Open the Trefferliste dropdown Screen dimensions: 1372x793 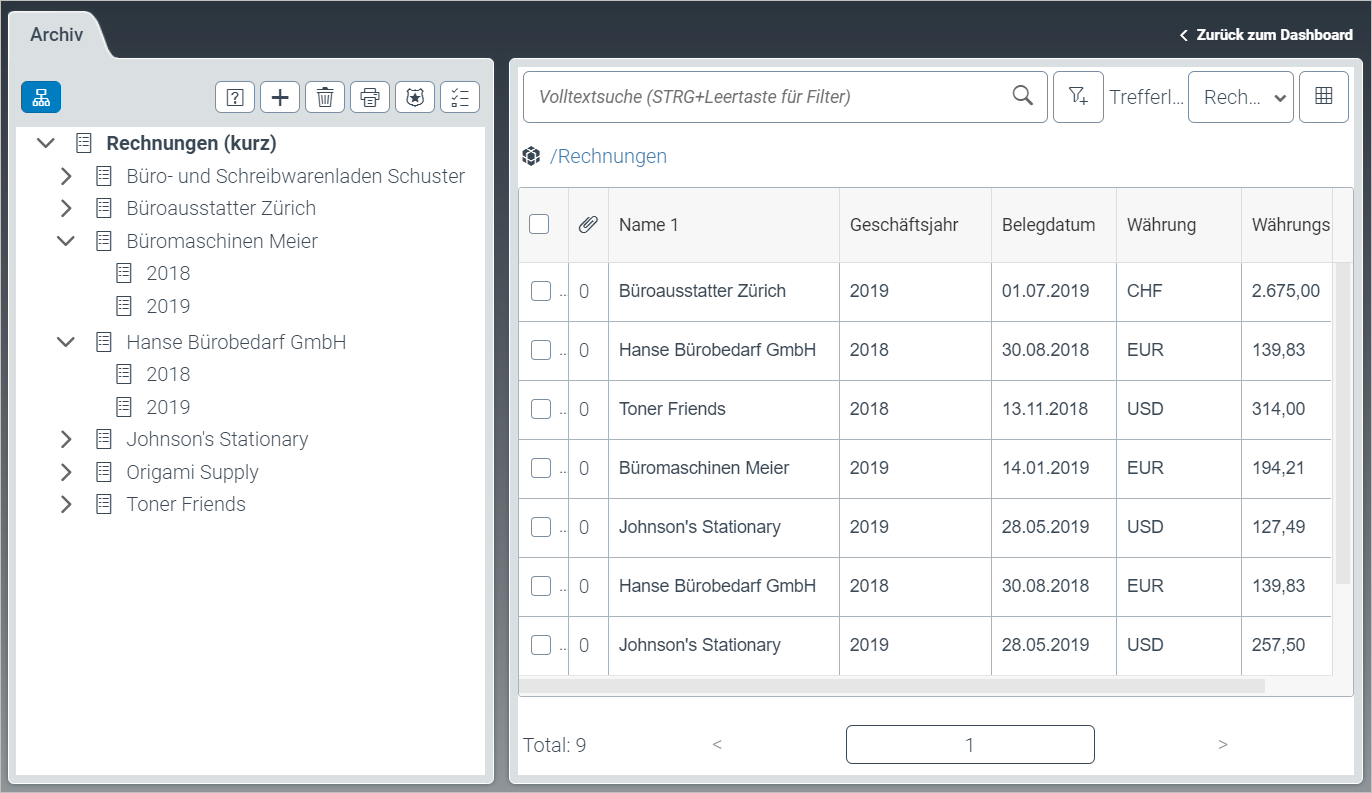1240,97
